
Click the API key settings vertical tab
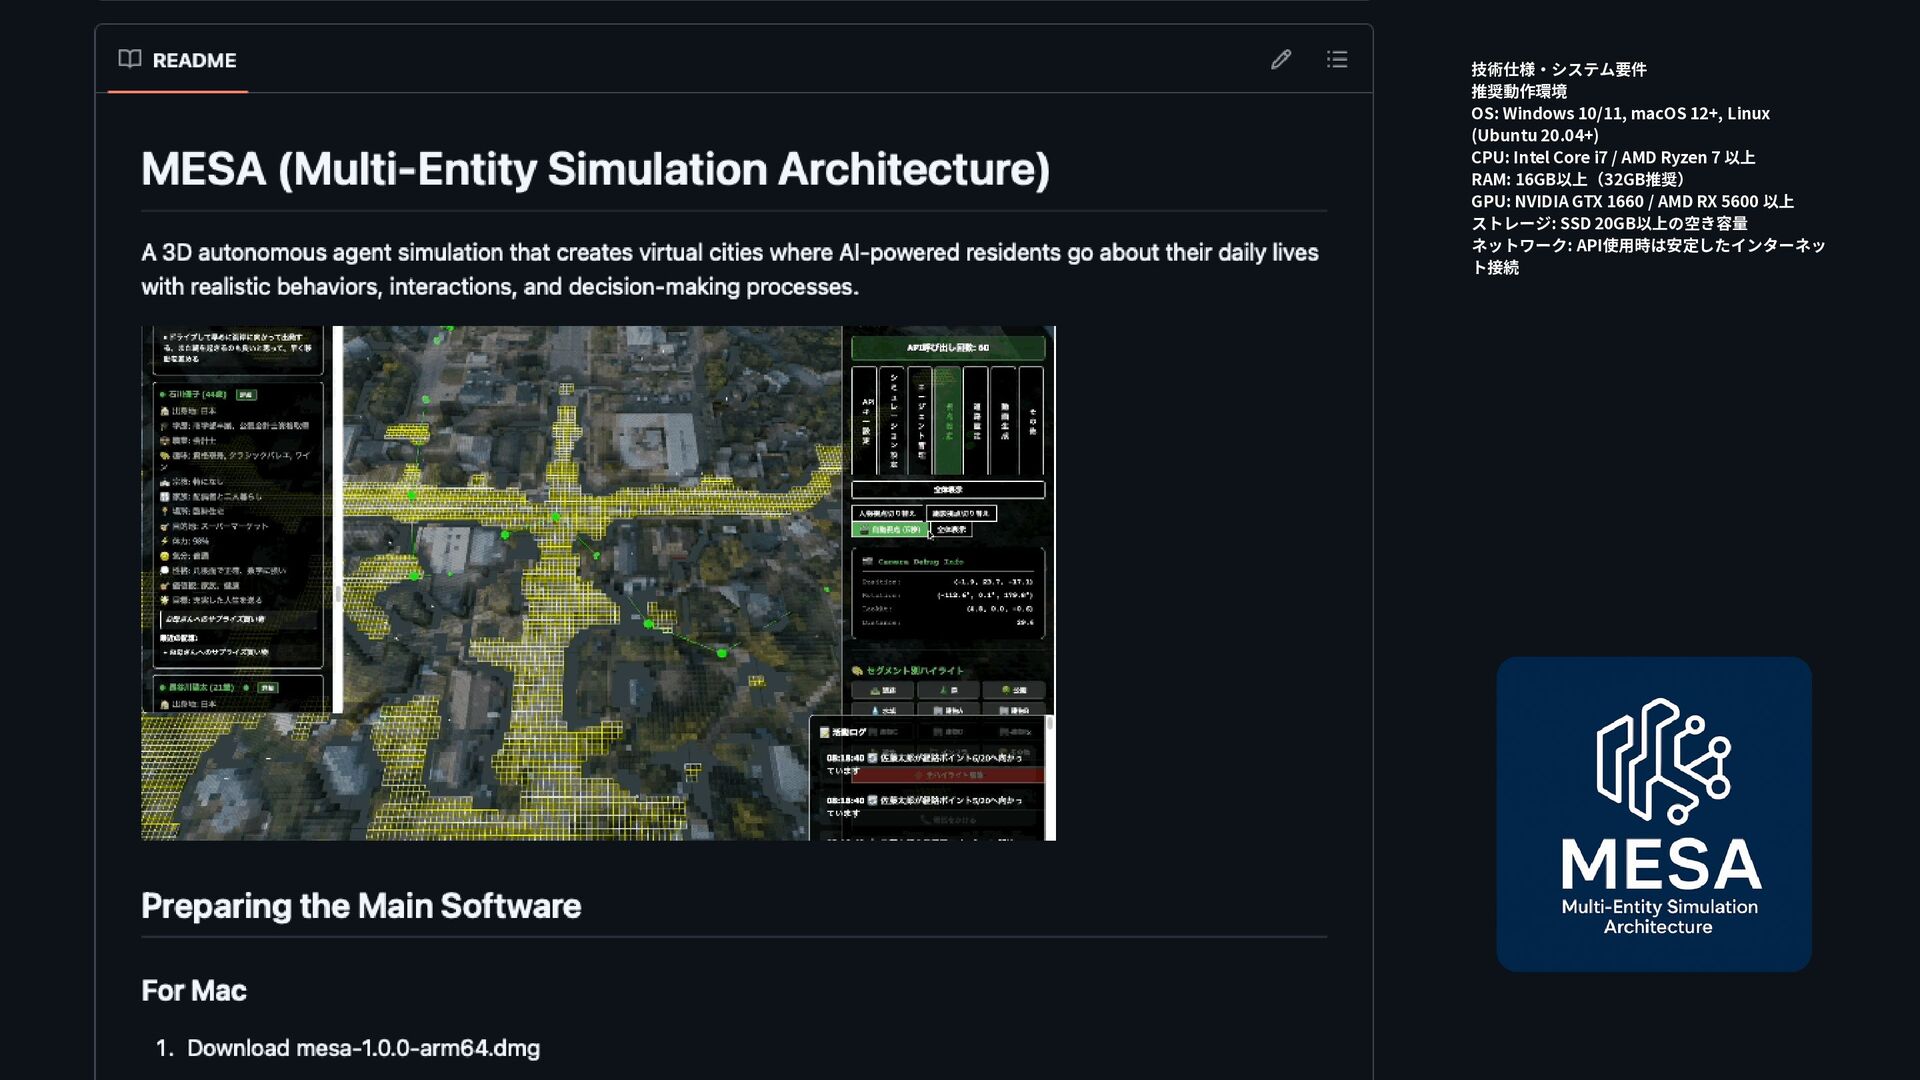coord(866,420)
